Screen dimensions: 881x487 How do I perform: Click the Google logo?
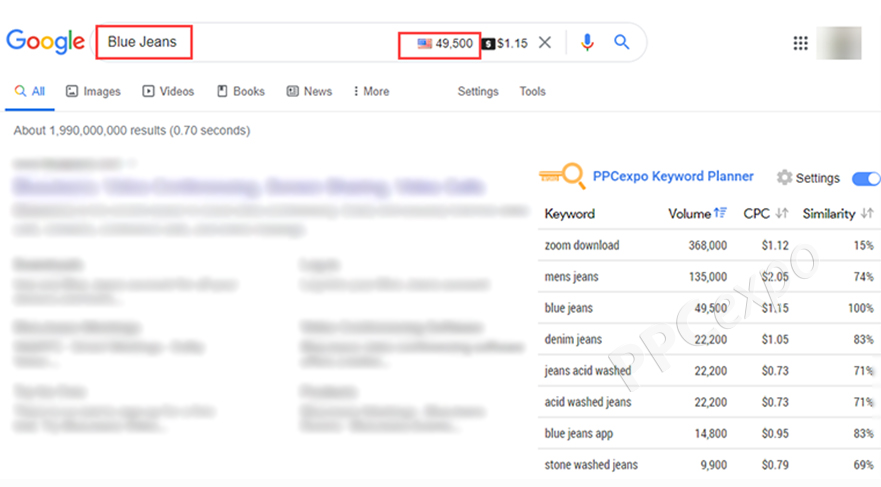point(45,42)
